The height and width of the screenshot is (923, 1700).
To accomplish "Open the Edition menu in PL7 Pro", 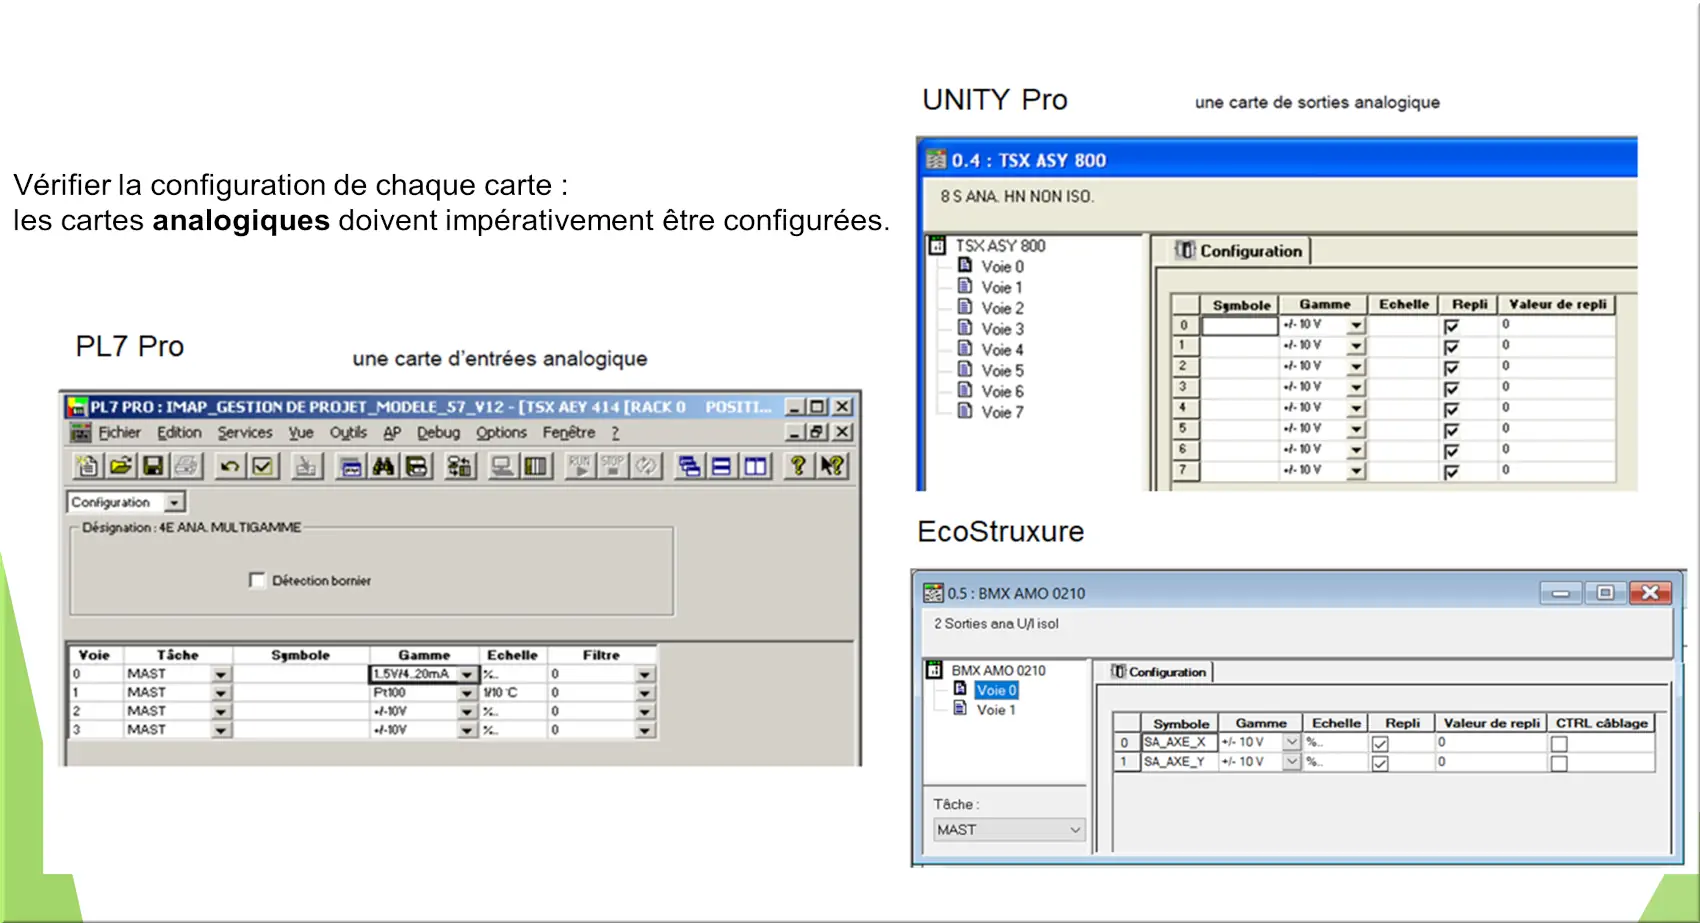I will tap(179, 432).
